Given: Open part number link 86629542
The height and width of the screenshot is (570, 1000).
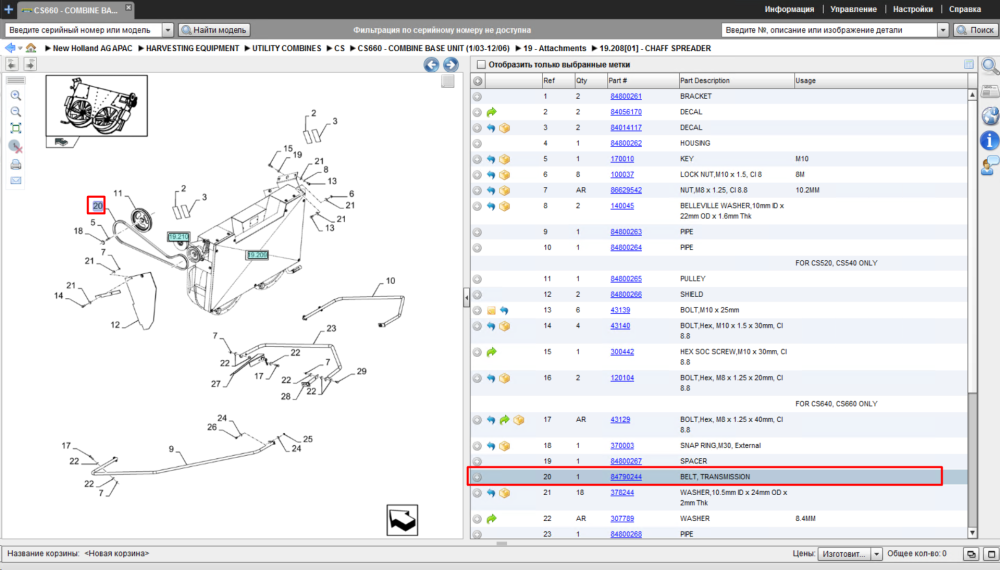Looking at the screenshot, I should (626, 190).
